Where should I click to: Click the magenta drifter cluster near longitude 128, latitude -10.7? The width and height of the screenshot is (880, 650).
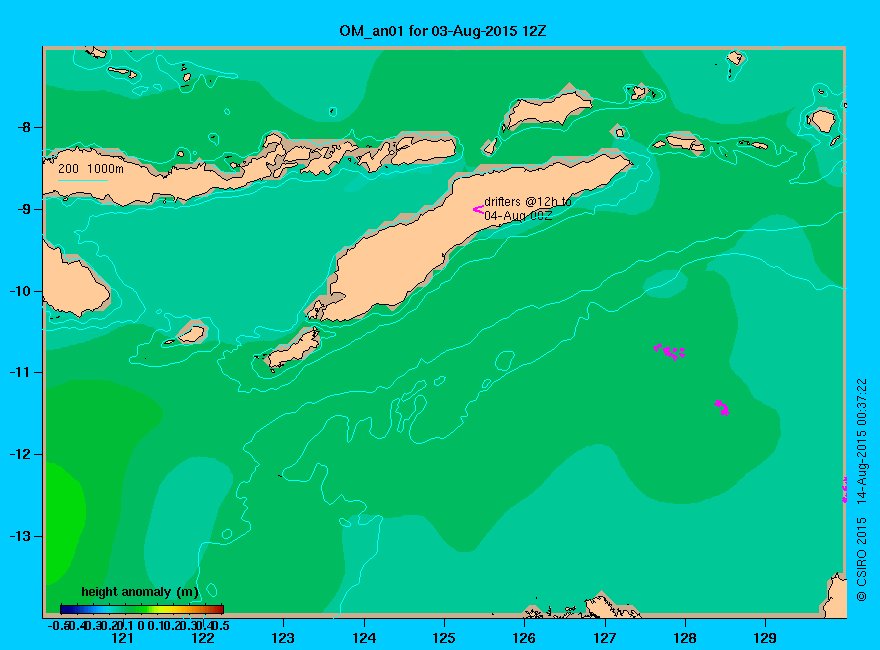tap(670, 351)
